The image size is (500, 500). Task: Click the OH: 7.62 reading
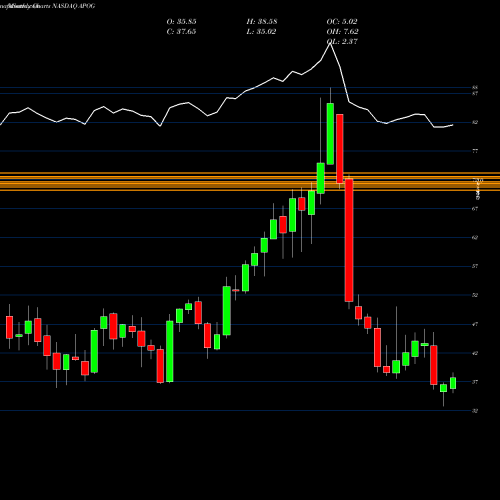click(342, 32)
